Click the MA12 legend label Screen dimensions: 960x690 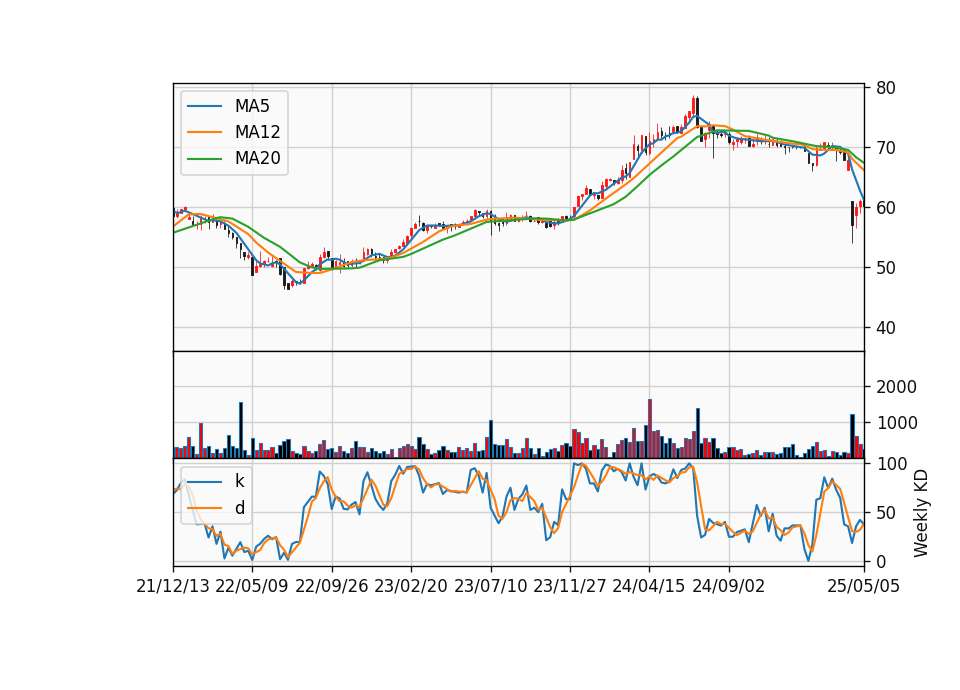pyautogui.click(x=257, y=132)
